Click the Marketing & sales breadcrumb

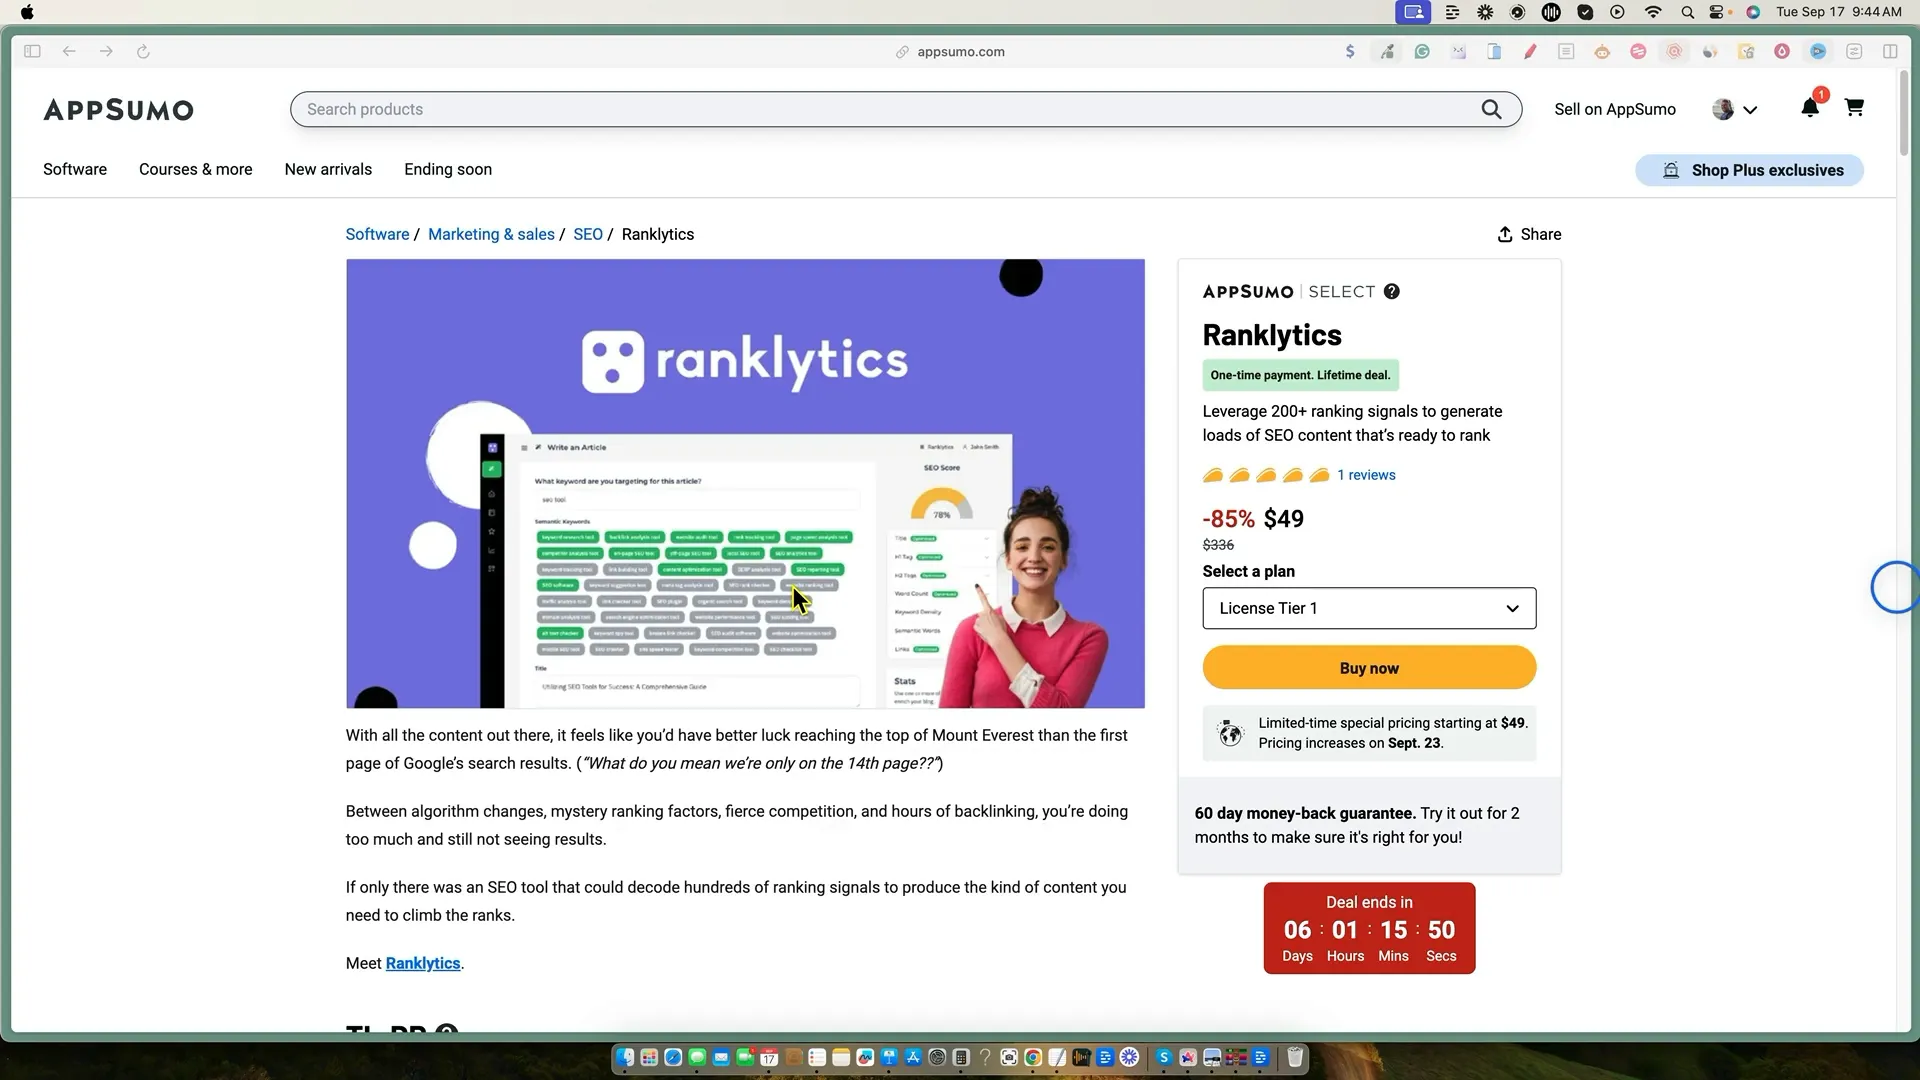pyautogui.click(x=491, y=234)
